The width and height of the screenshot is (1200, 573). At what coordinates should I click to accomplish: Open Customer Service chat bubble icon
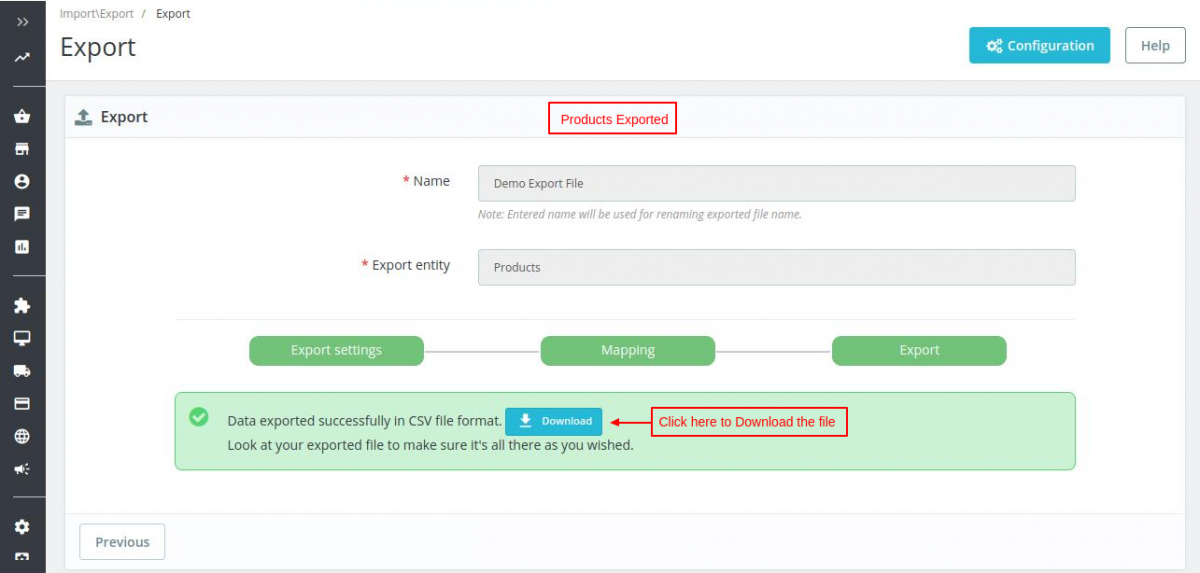(22, 214)
